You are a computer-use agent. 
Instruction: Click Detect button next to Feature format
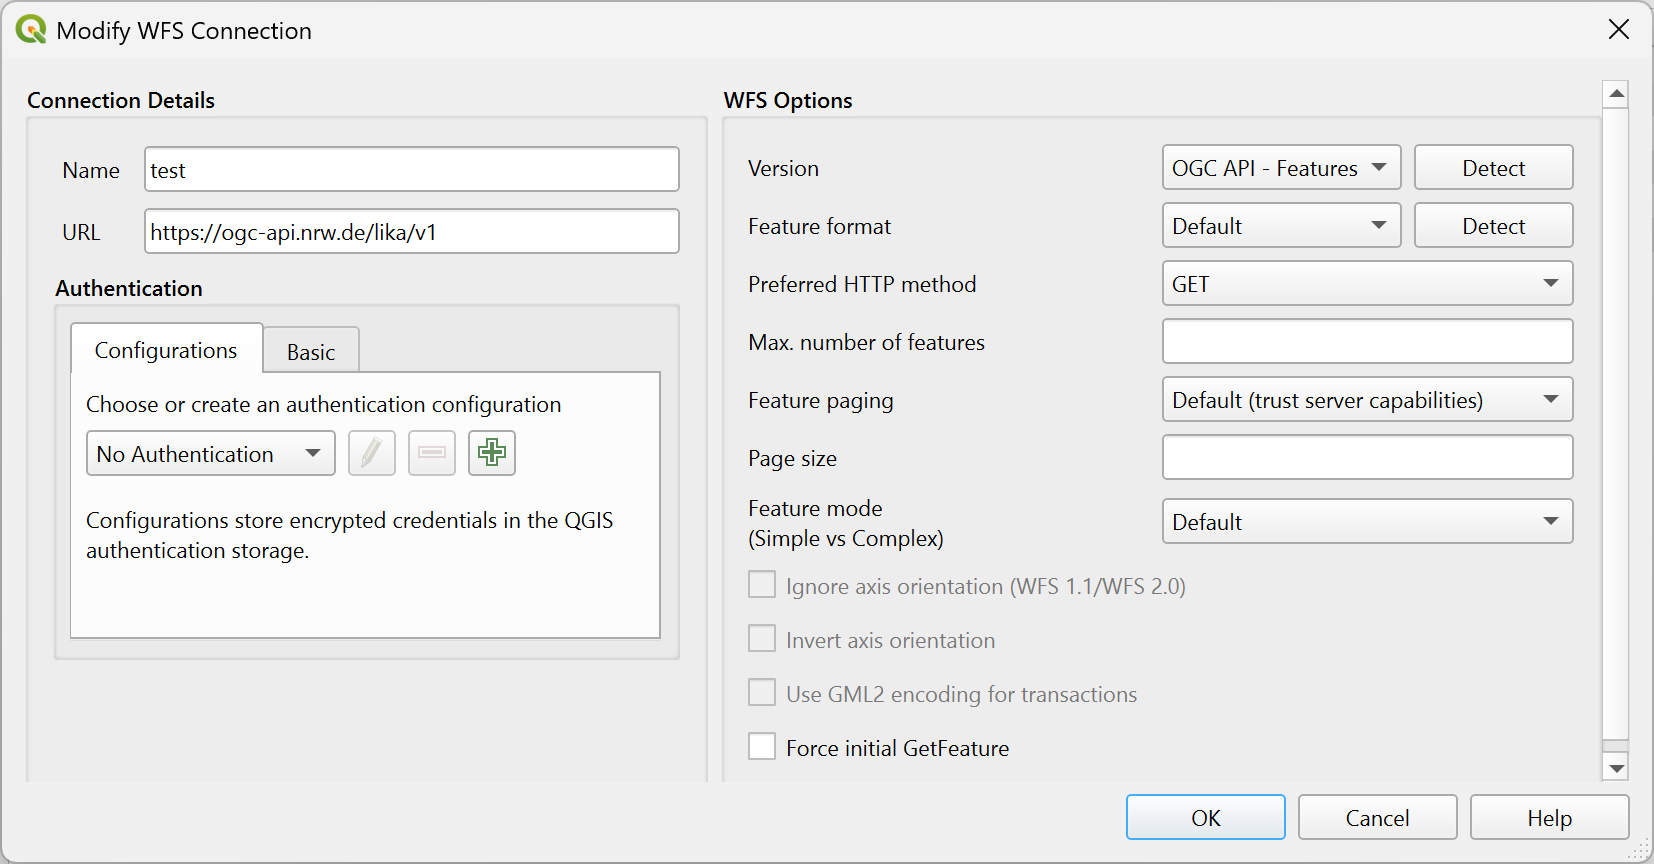(1493, 226)
